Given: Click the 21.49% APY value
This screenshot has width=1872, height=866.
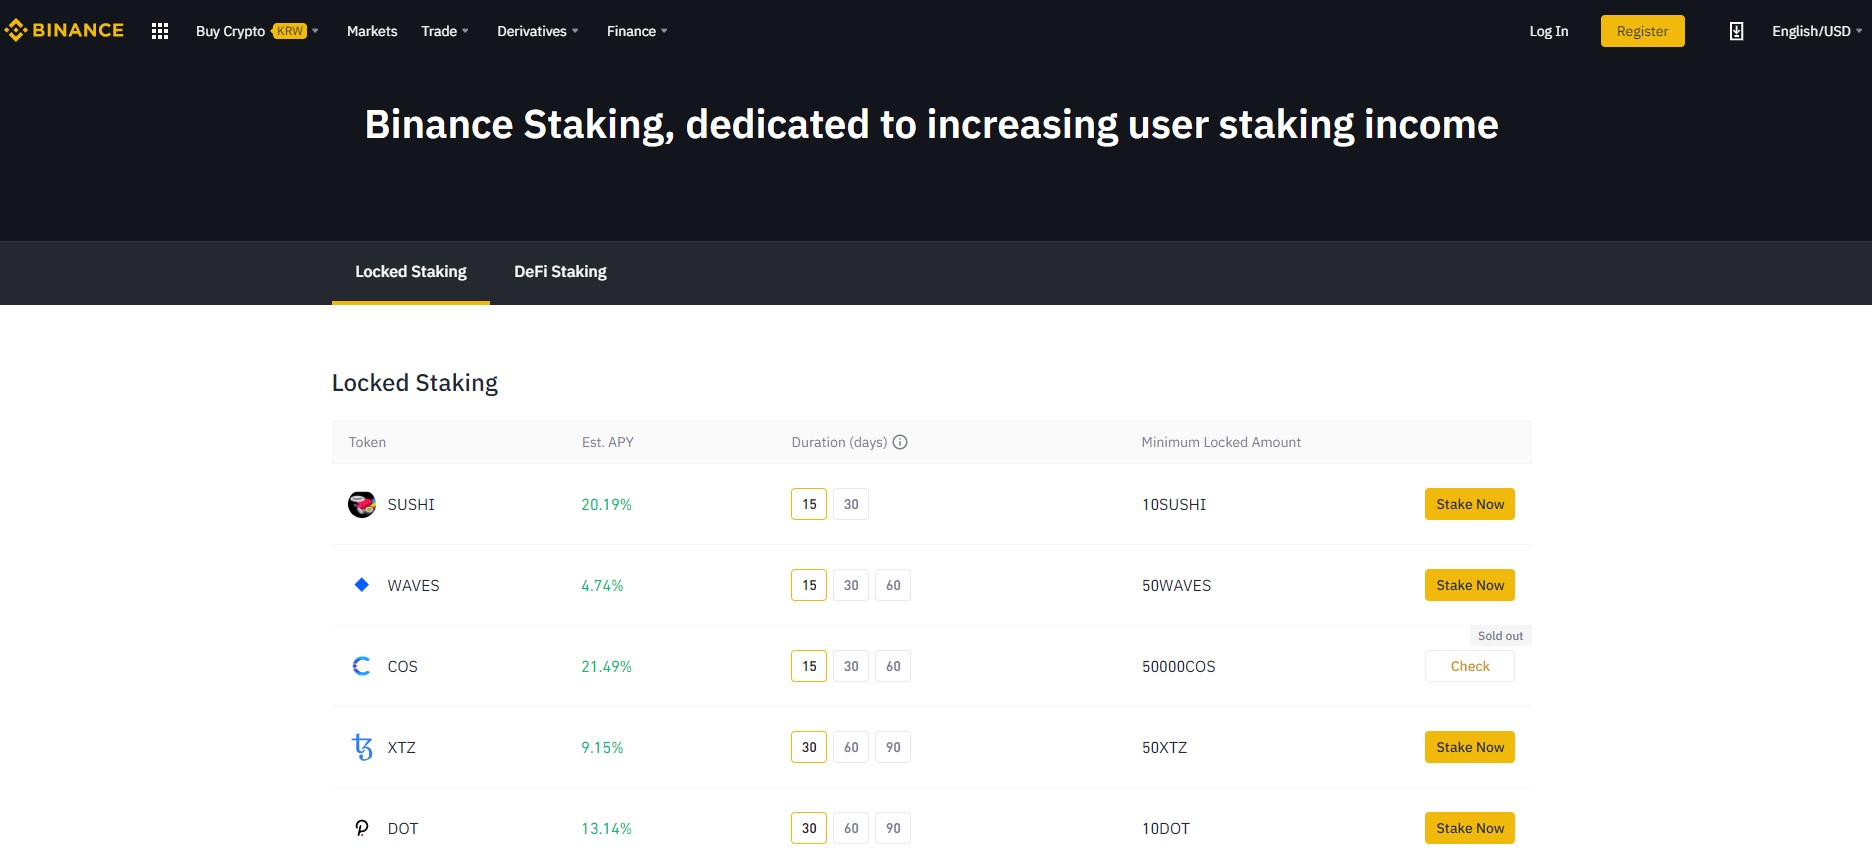Looking at the screenshot, I should [x=606, y=667].
